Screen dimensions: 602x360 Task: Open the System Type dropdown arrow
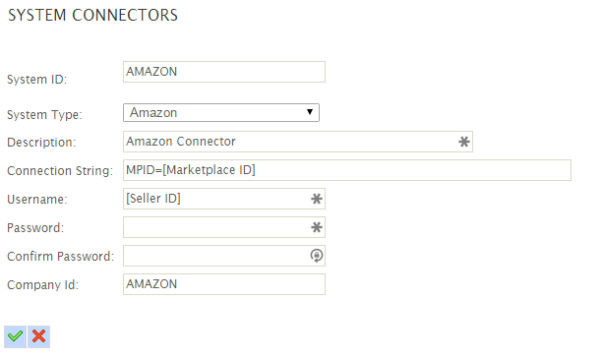(x=309, y=112)
